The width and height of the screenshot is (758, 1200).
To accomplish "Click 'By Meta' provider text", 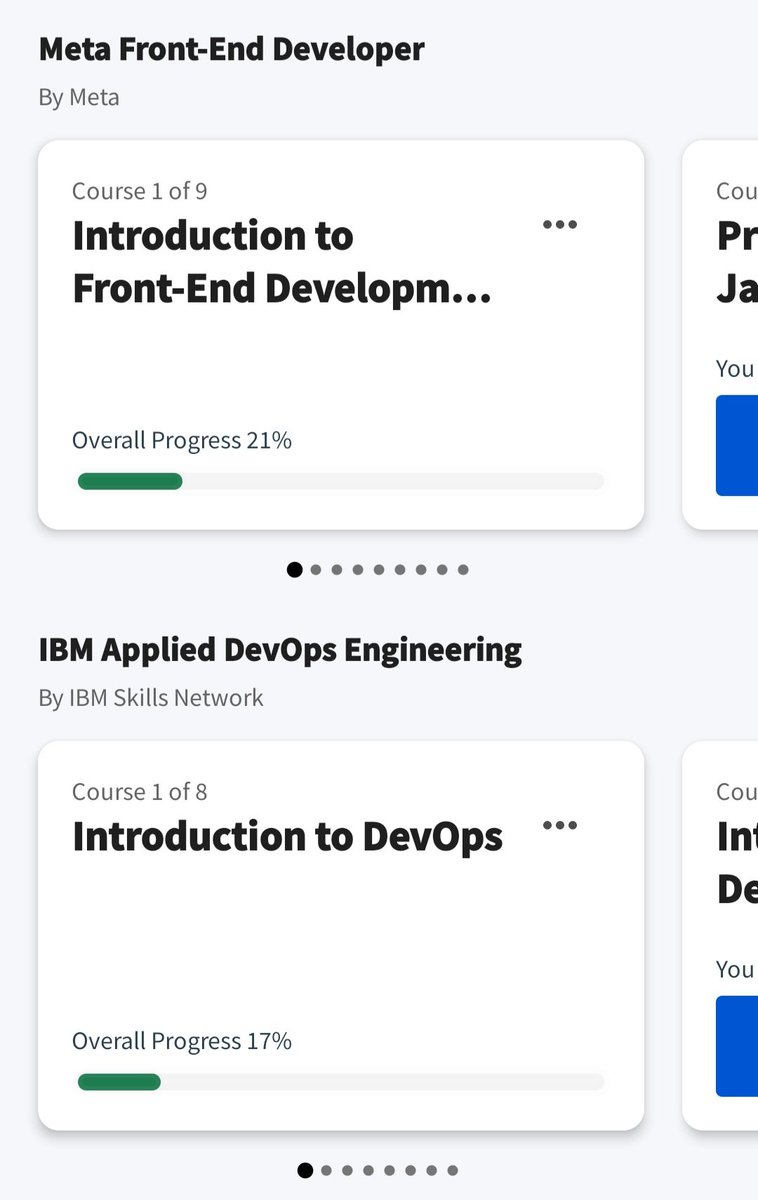I will 79,98.
